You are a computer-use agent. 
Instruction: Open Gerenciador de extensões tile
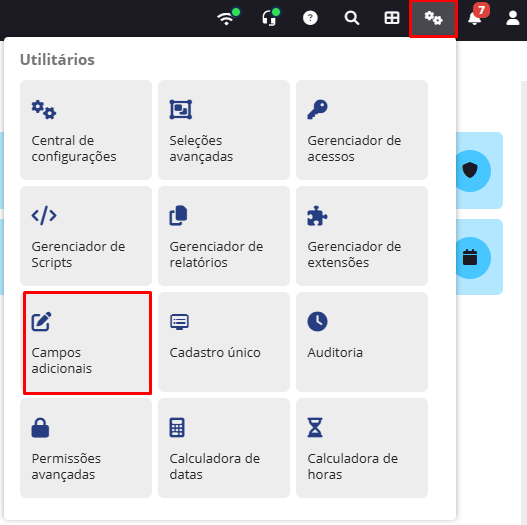(x=362, y=236)
